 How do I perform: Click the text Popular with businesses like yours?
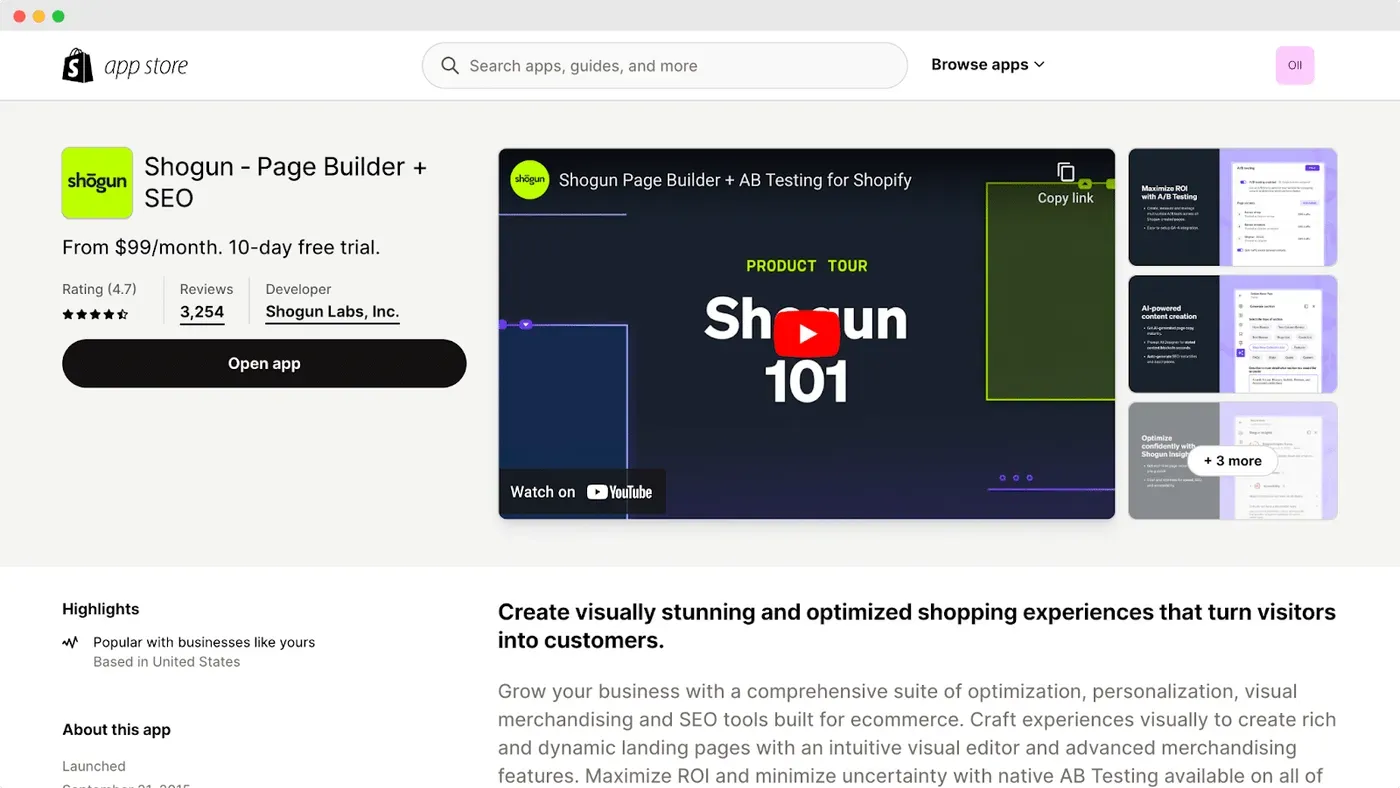(x=204, y=642)
